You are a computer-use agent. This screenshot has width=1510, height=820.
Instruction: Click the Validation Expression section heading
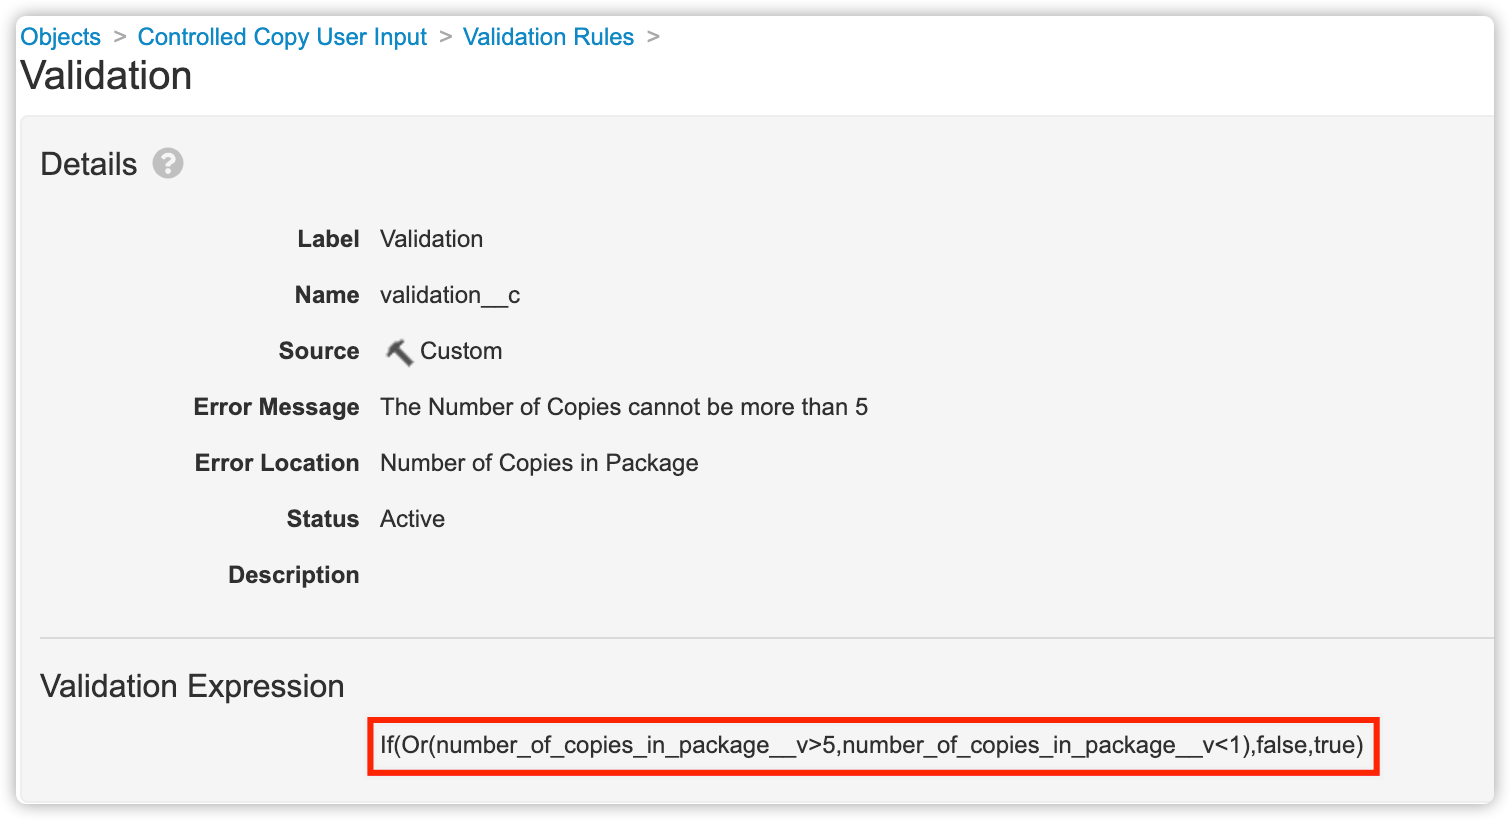pyautogui.click(x=192, y=686)
